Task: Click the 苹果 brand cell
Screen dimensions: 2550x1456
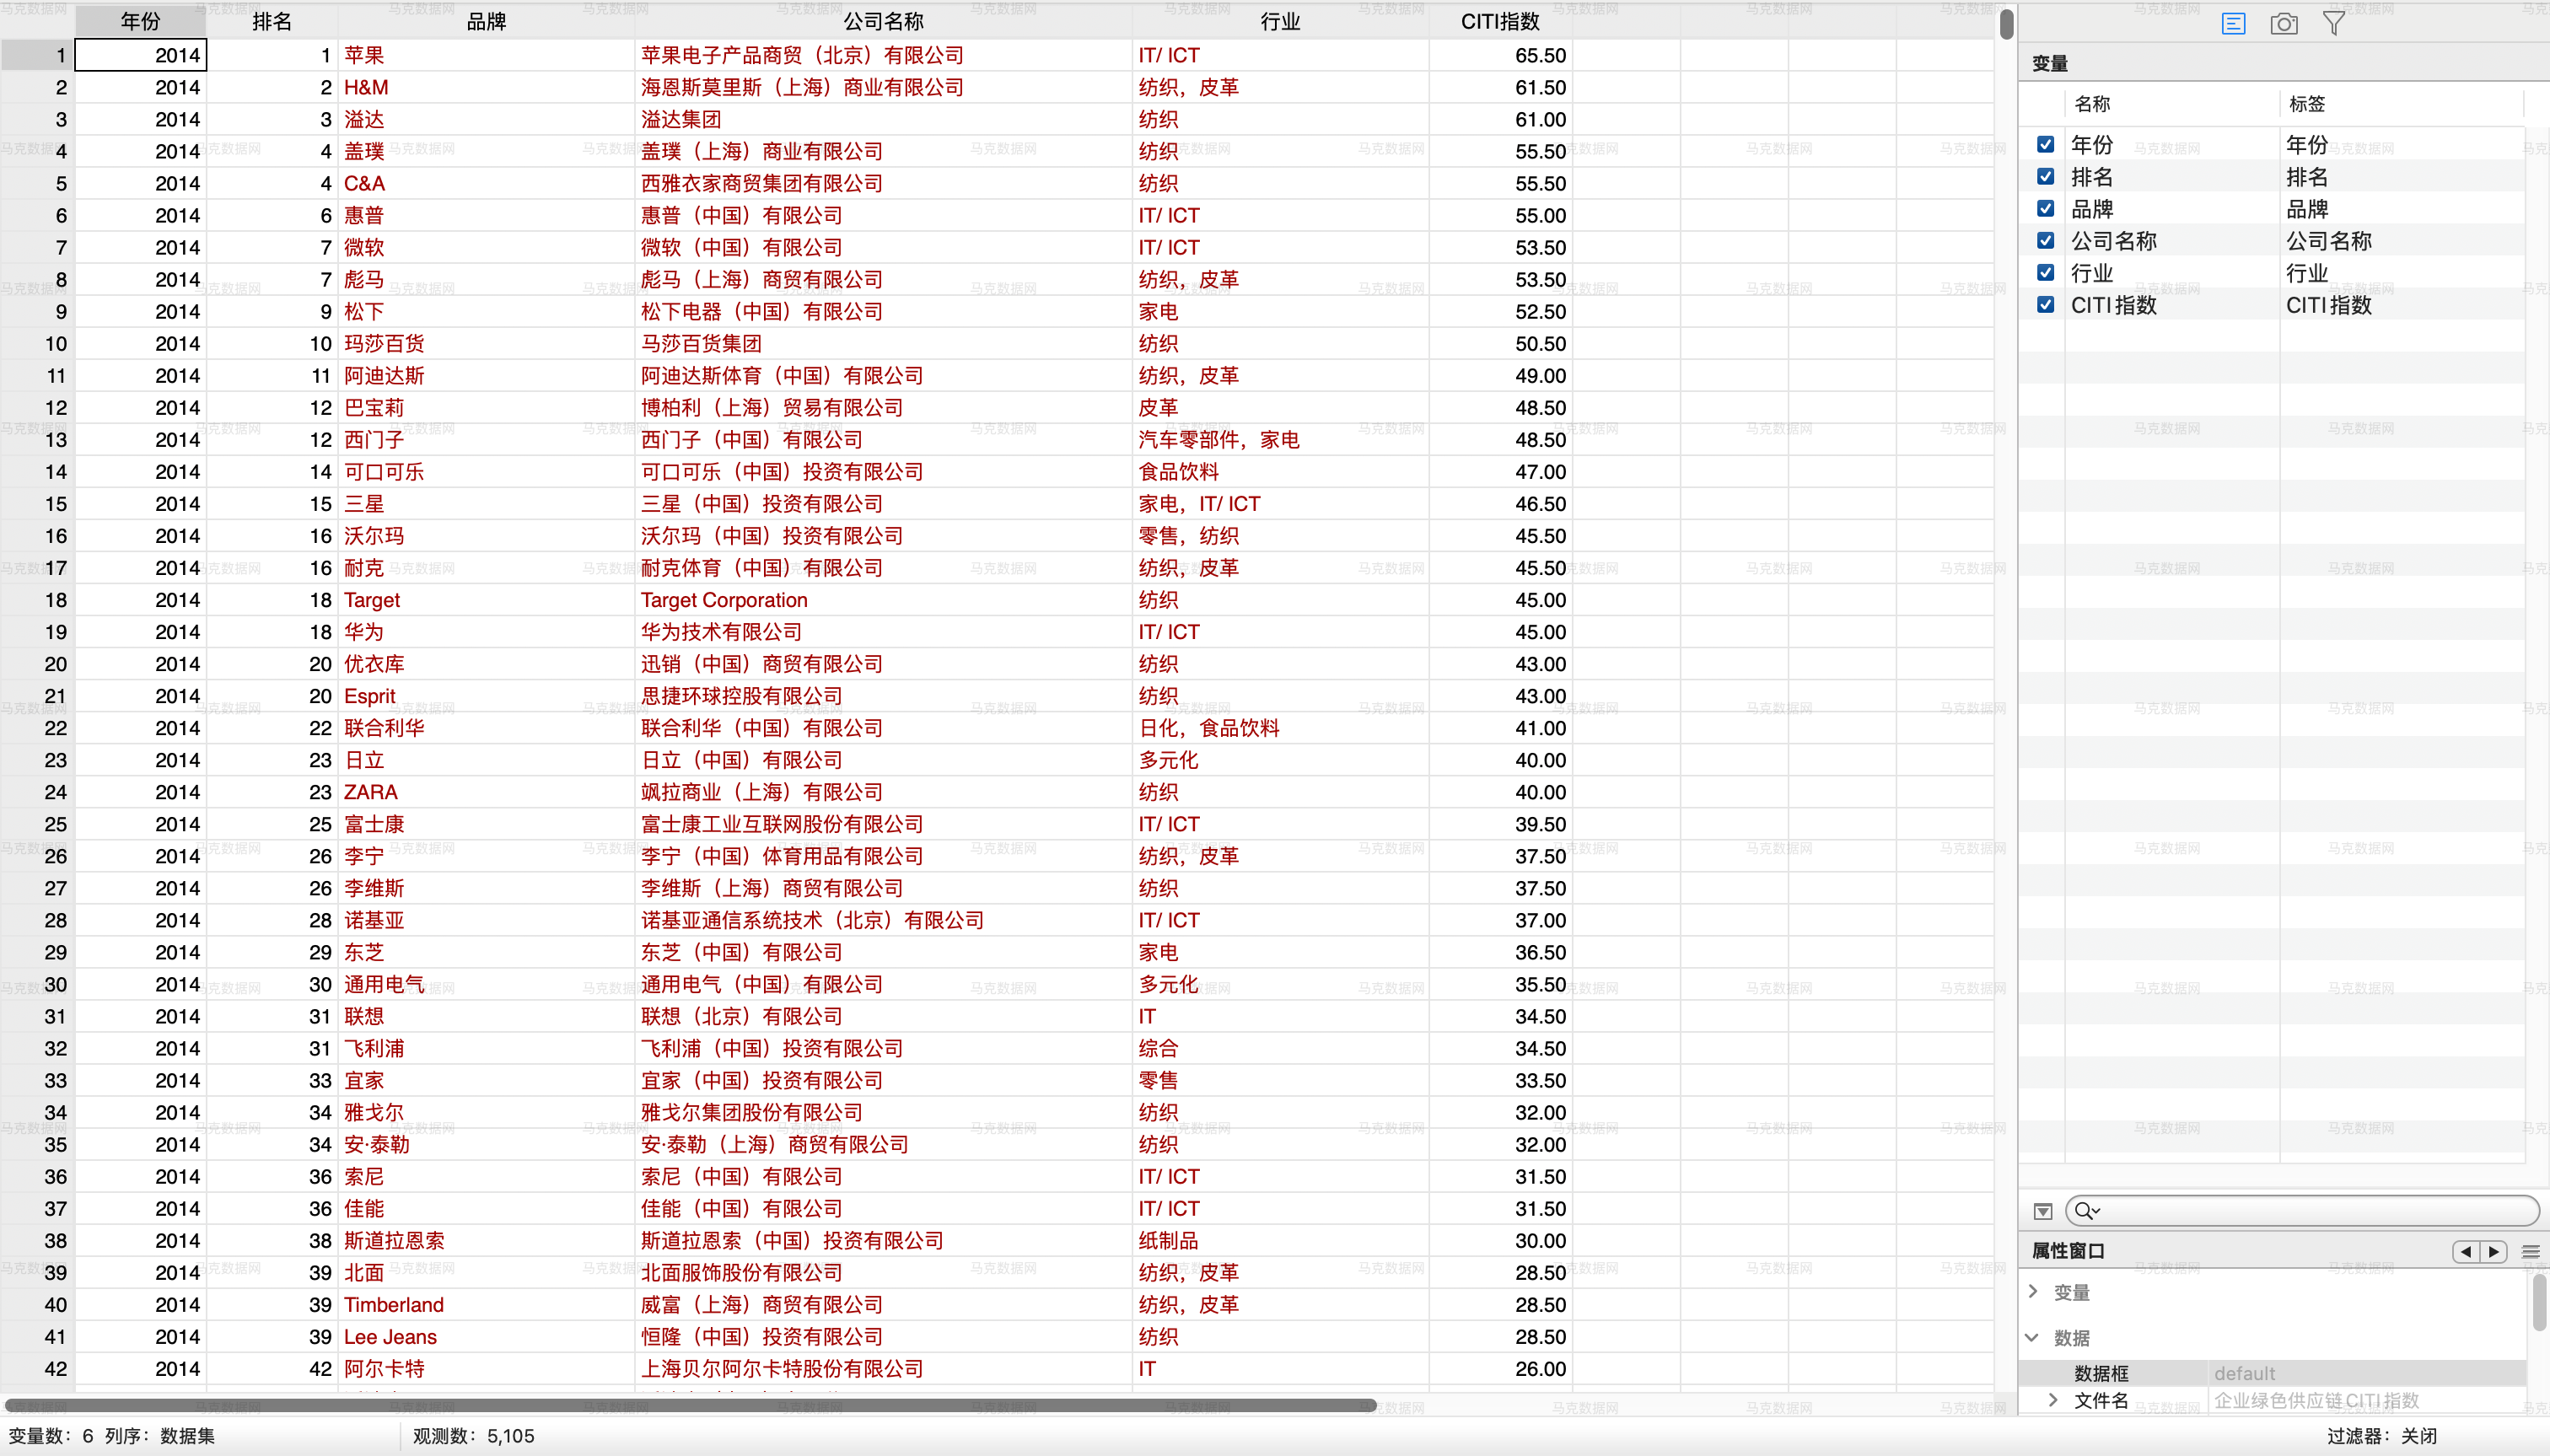Action: (x=486, y=55)
